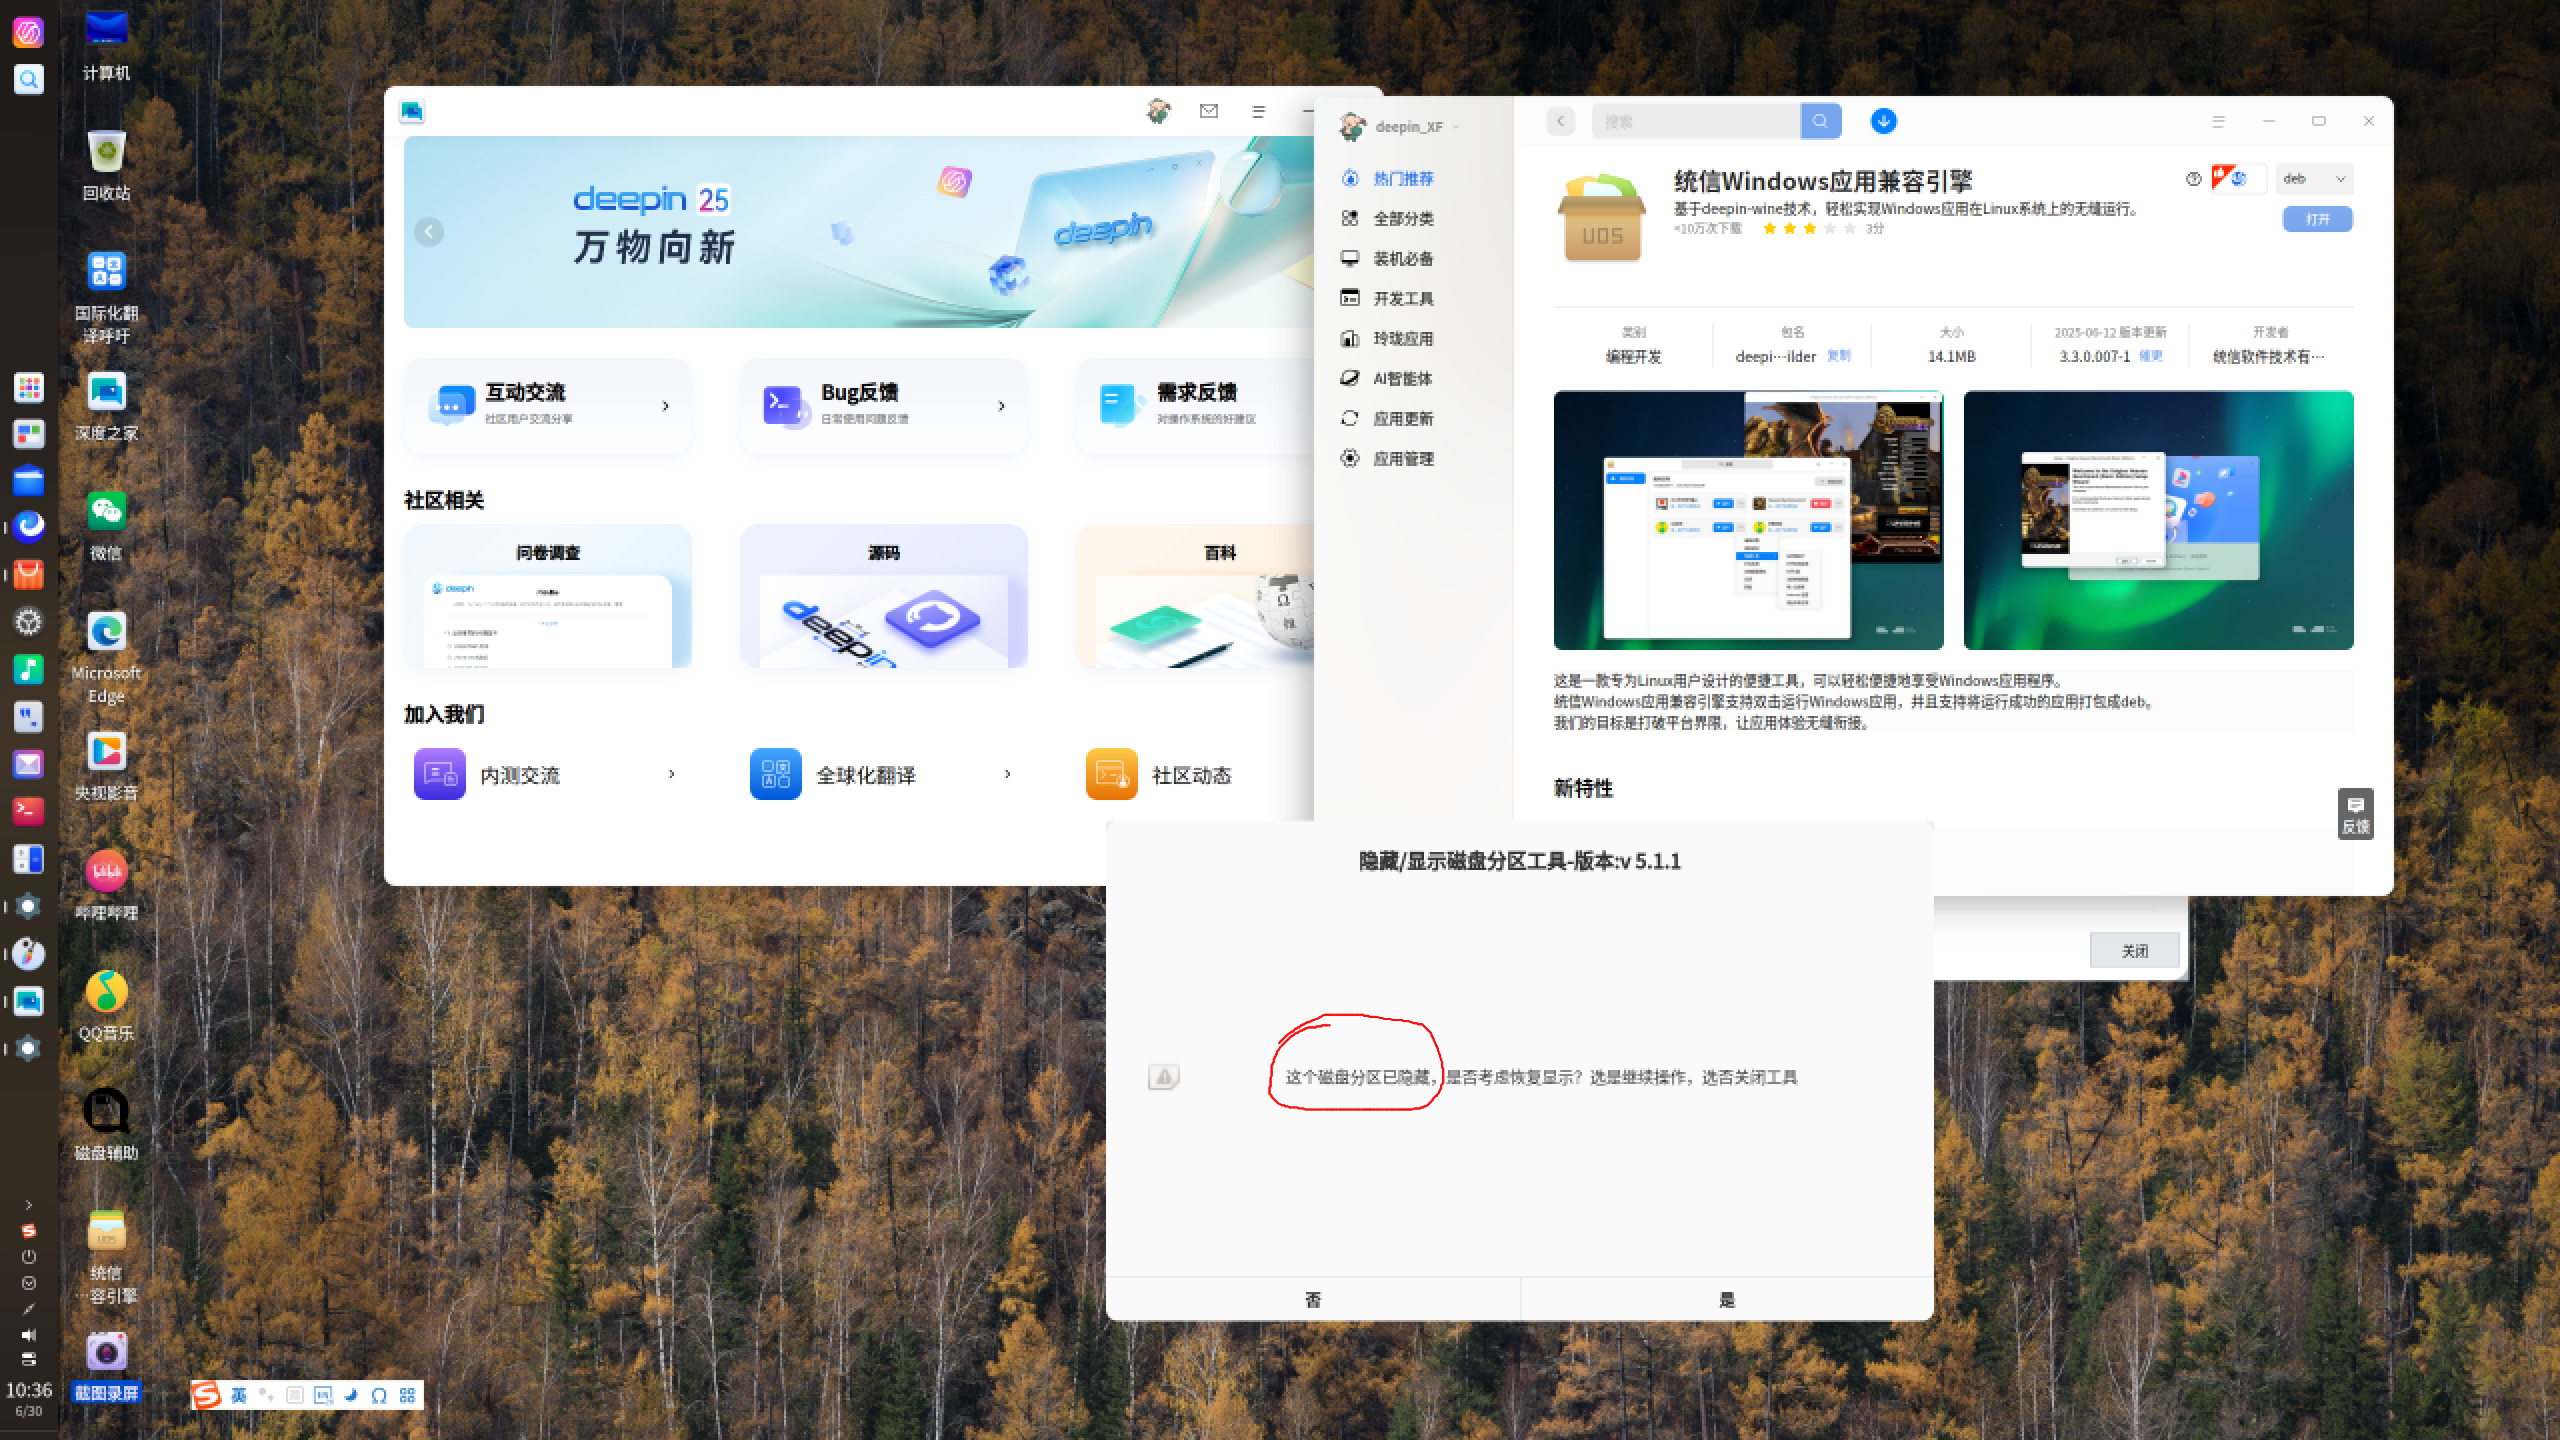Open the 回收站 desktop icon

point(106,165)
